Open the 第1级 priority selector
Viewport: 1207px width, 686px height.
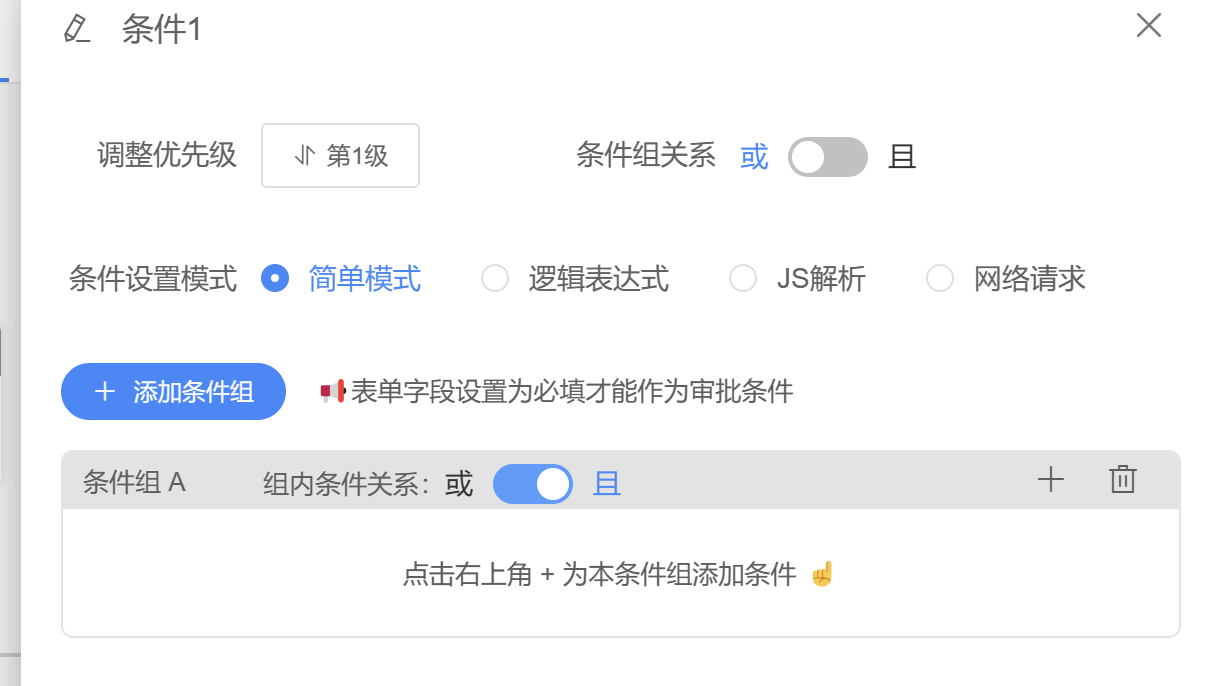[x=340, y=156]
